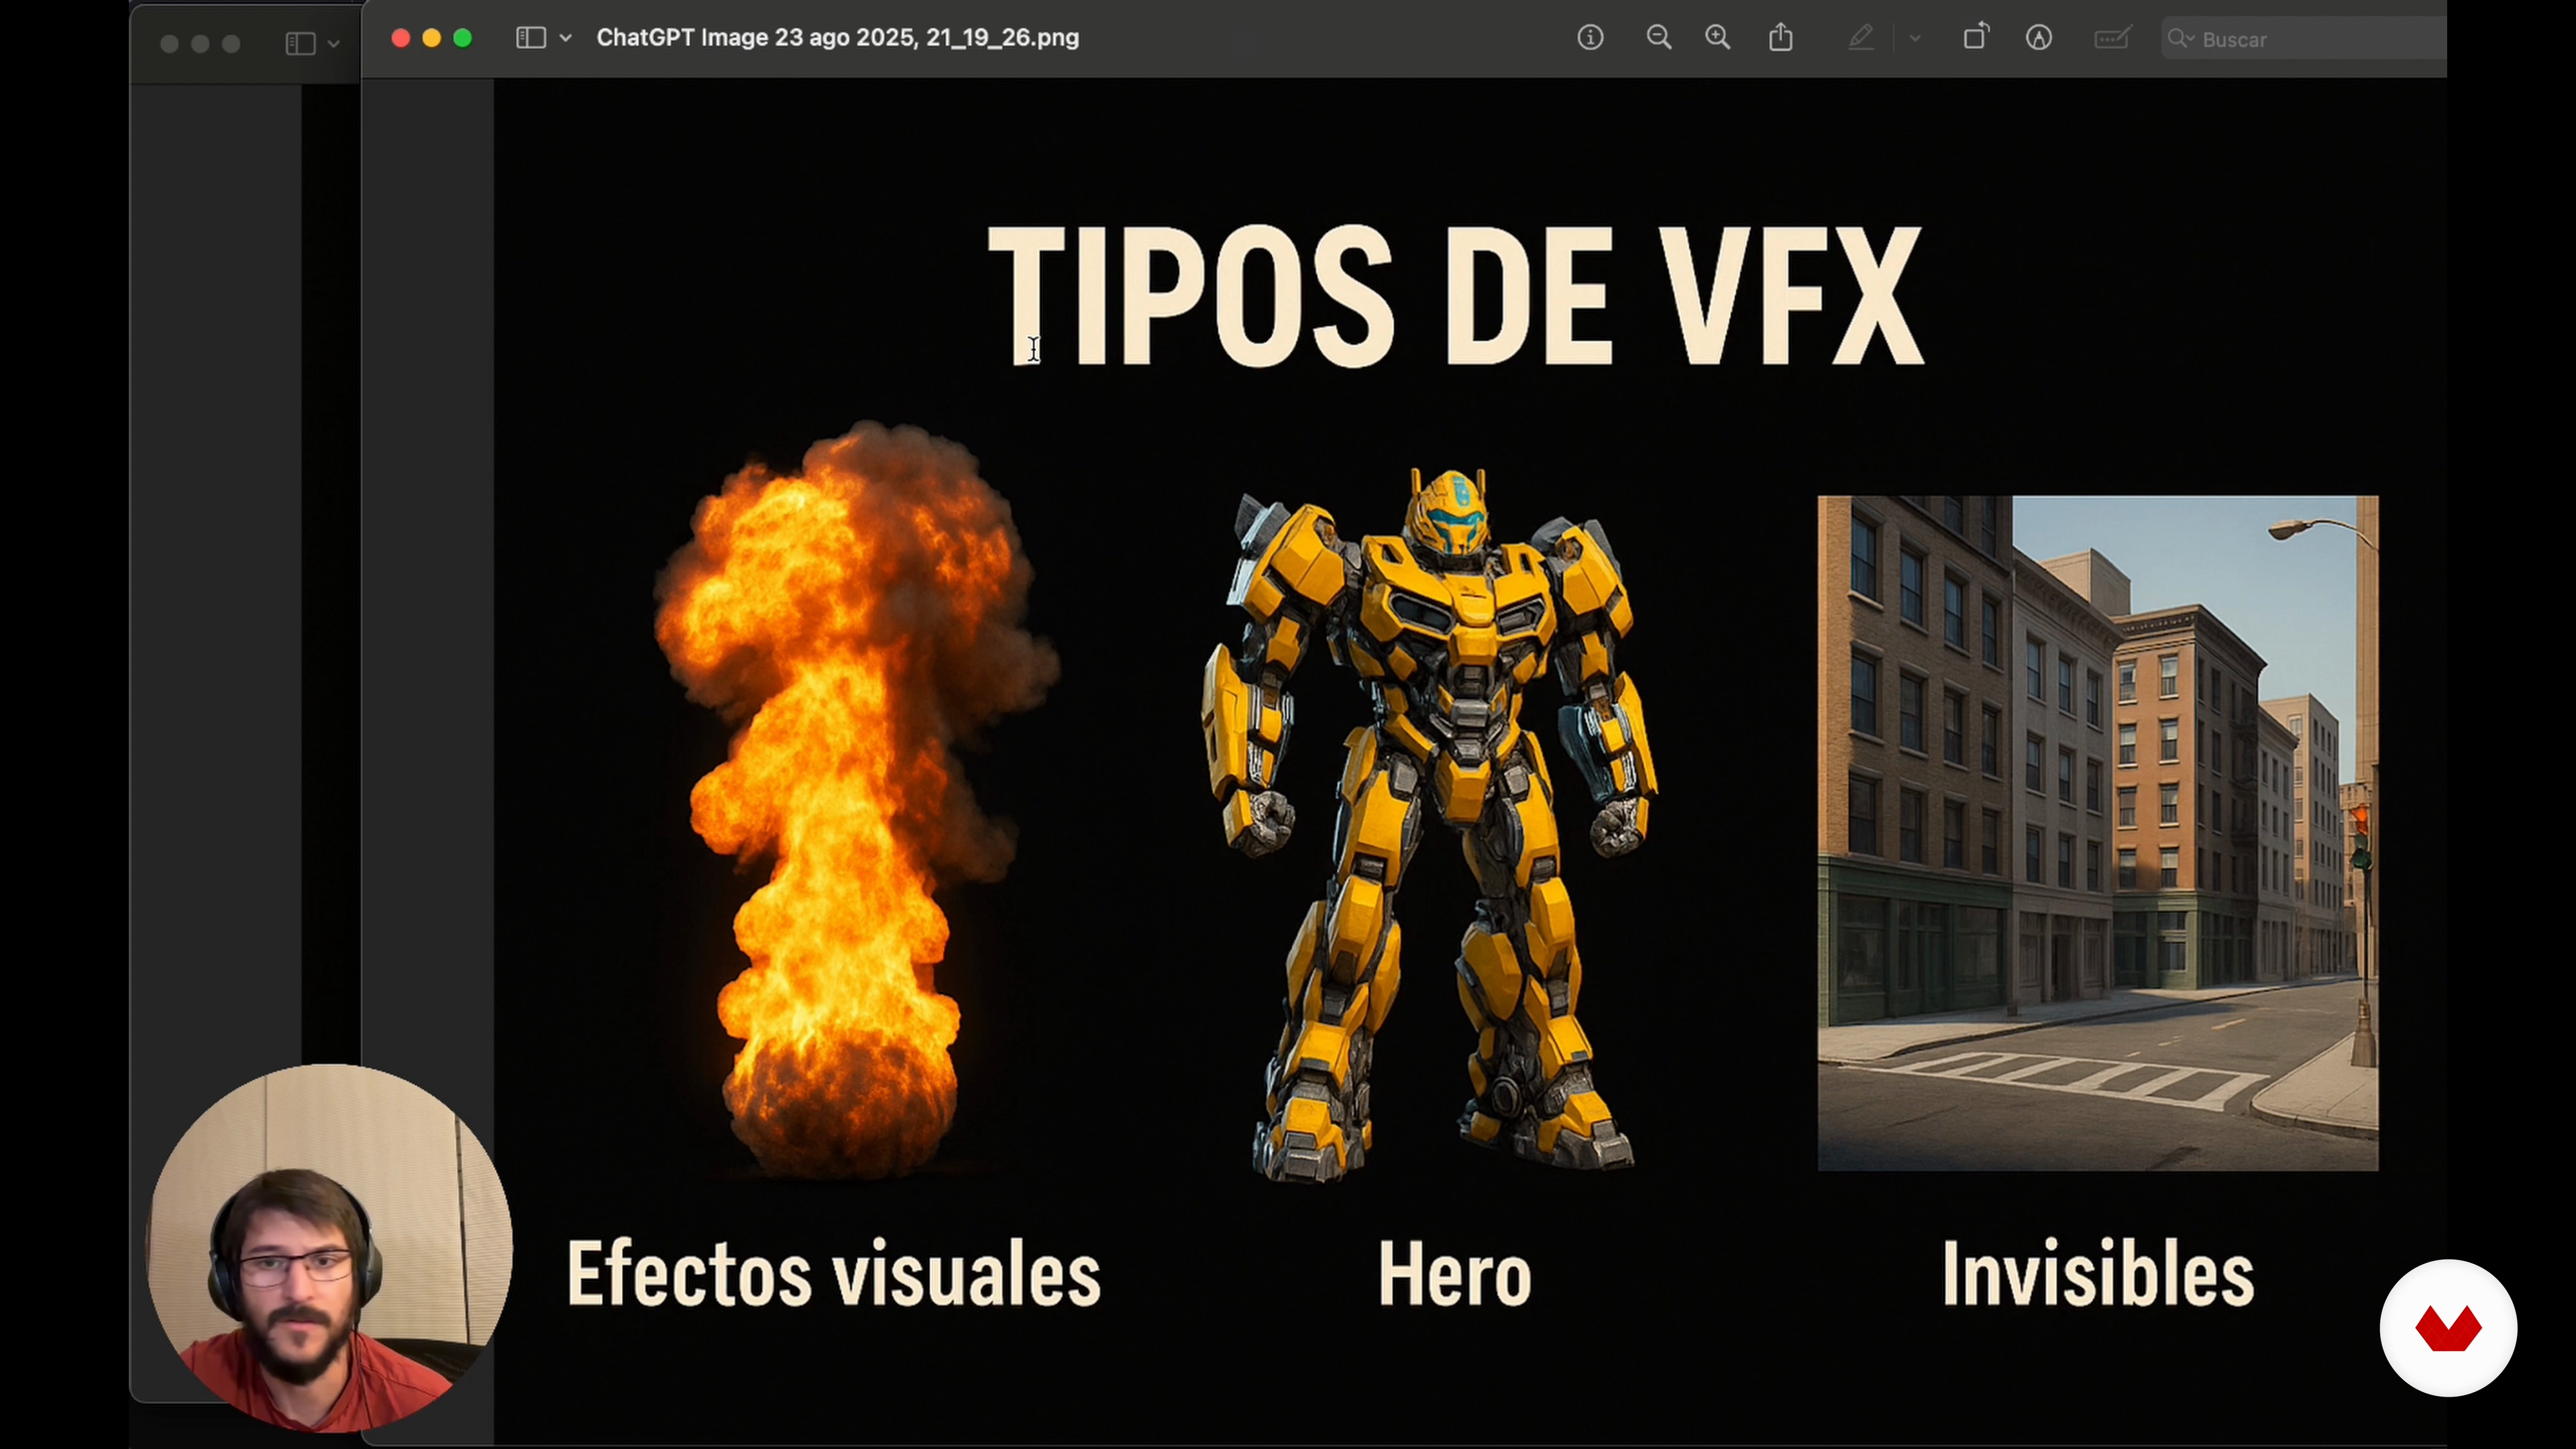Viewport: 2576px width, 1449px height.
Task: Click the yellow robot Hero image
Action: coord(1430,825)
